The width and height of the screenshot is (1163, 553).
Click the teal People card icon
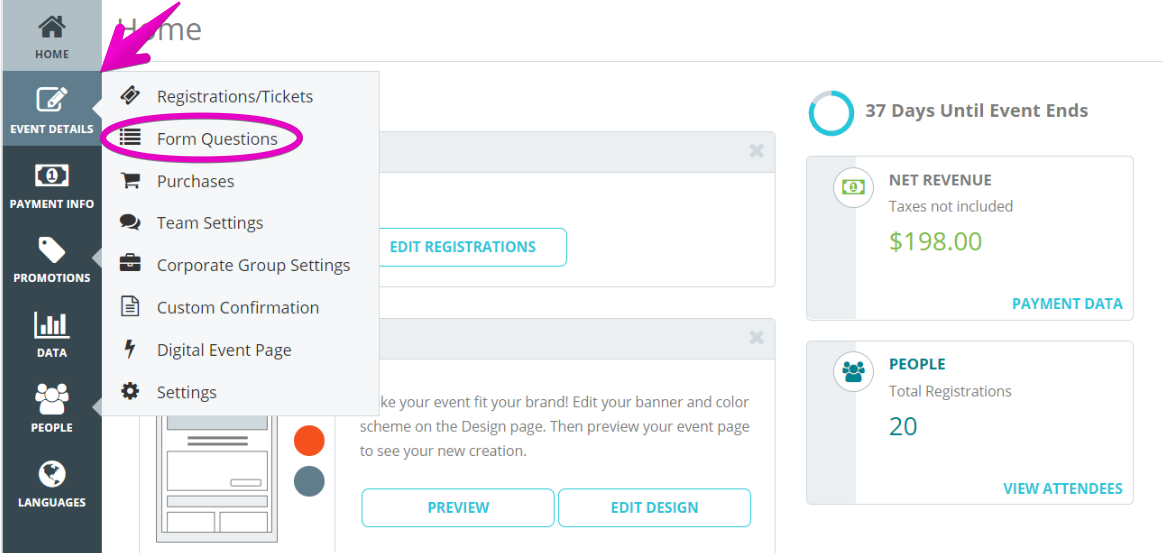(x=853, y=371)
